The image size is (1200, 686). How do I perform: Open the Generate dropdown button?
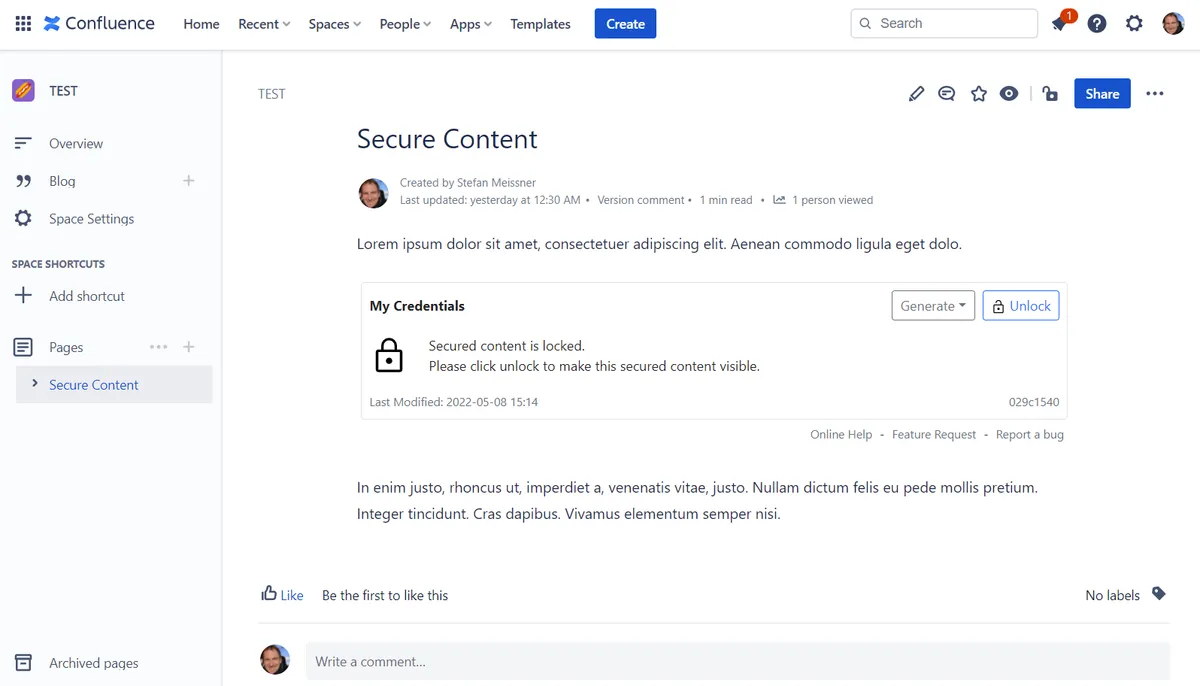(x=933, y=306)
